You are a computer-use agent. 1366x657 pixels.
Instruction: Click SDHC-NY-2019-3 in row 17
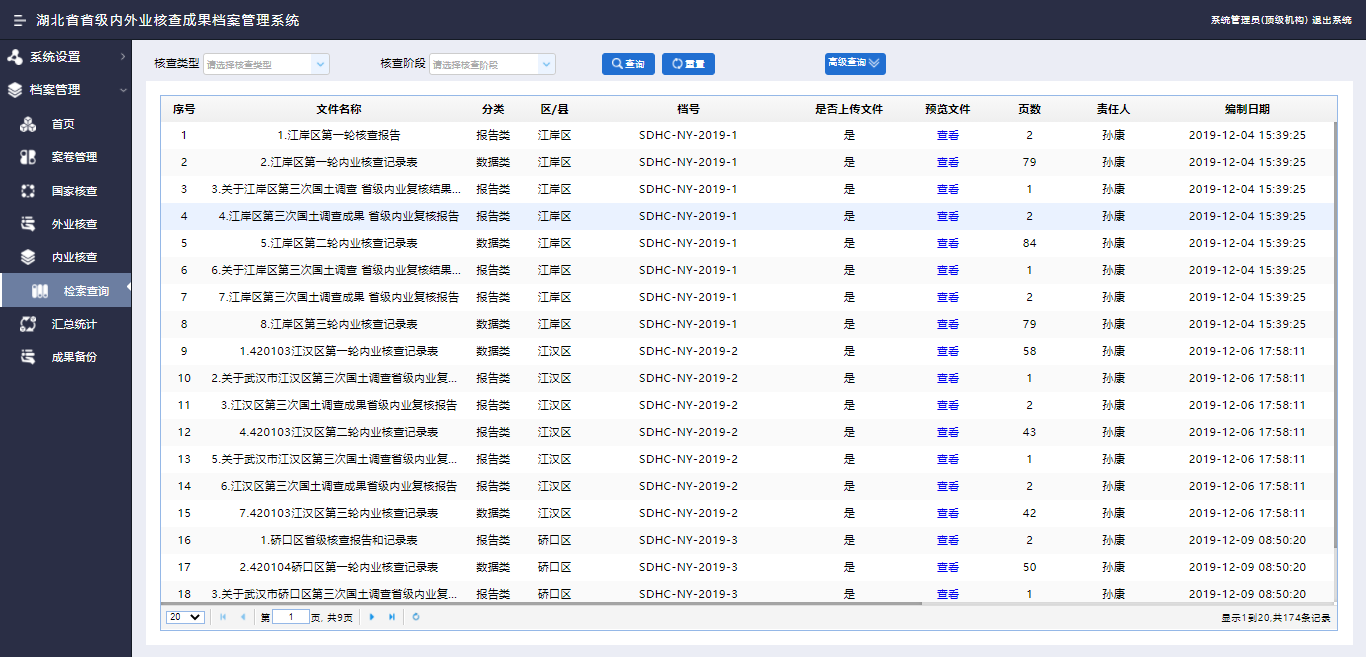tap(688, 567)
